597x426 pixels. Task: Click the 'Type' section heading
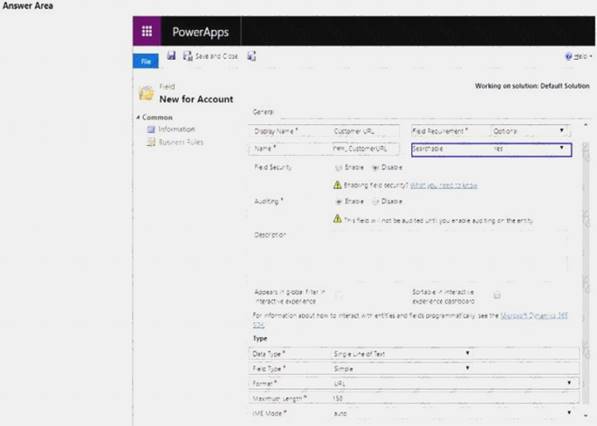[260, 338]
